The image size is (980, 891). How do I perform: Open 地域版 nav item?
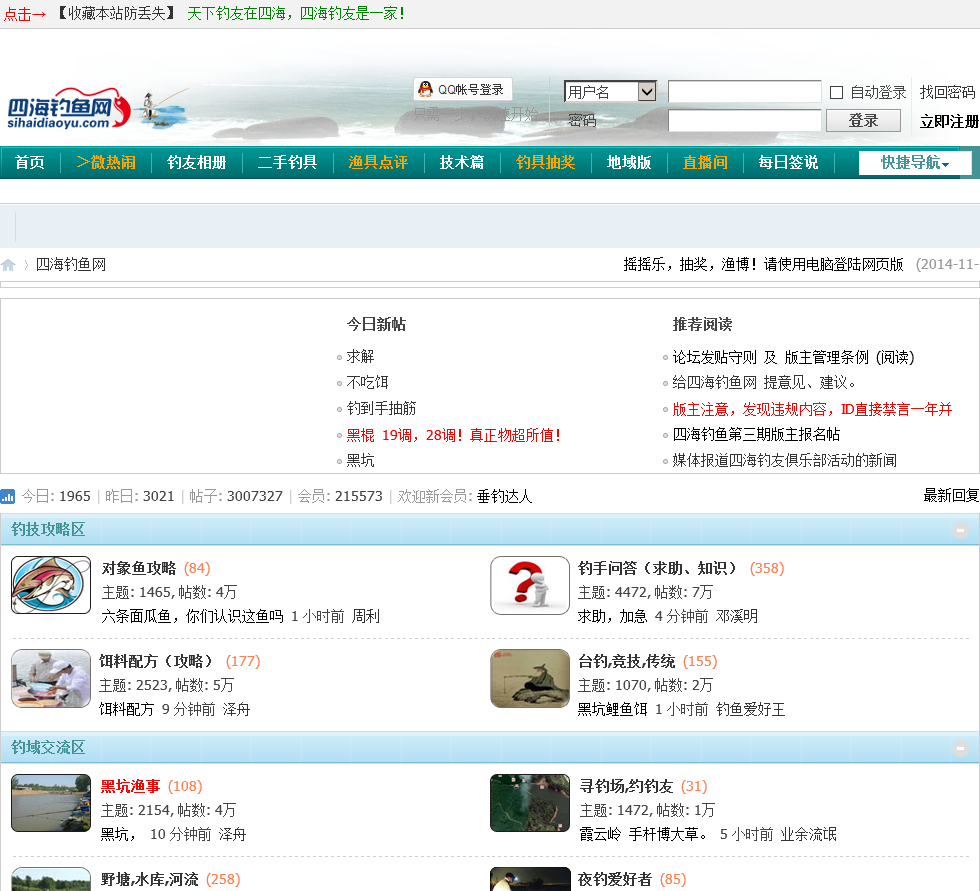point(629,162)
